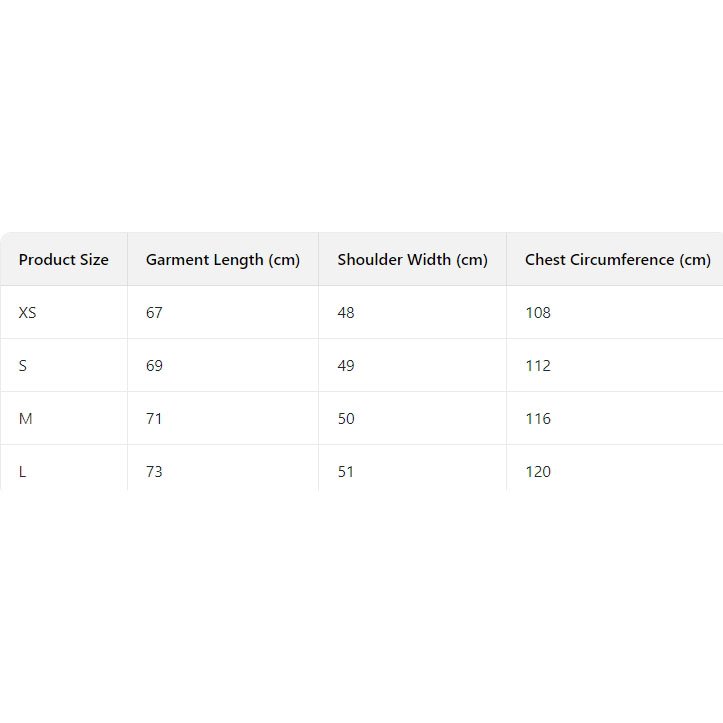Click shoulder width value 49
The width and height of the screenshot is (723, 723).
click(x=346, y=366)
